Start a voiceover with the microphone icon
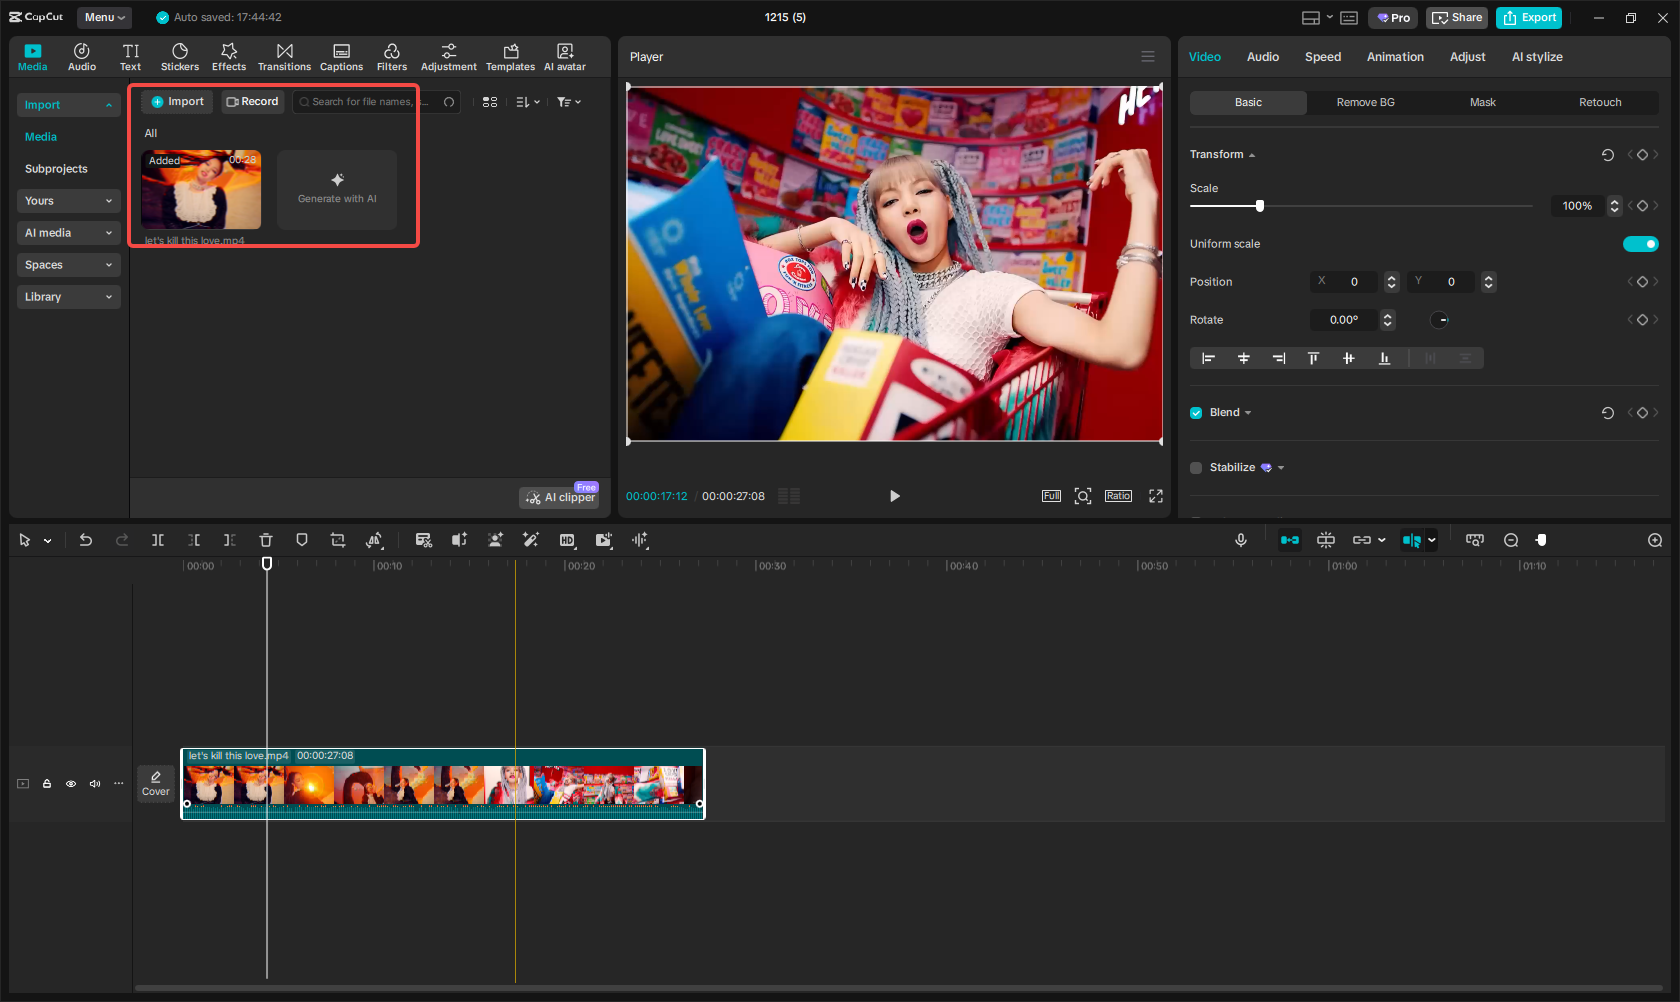 click(x=1240, y=540)
